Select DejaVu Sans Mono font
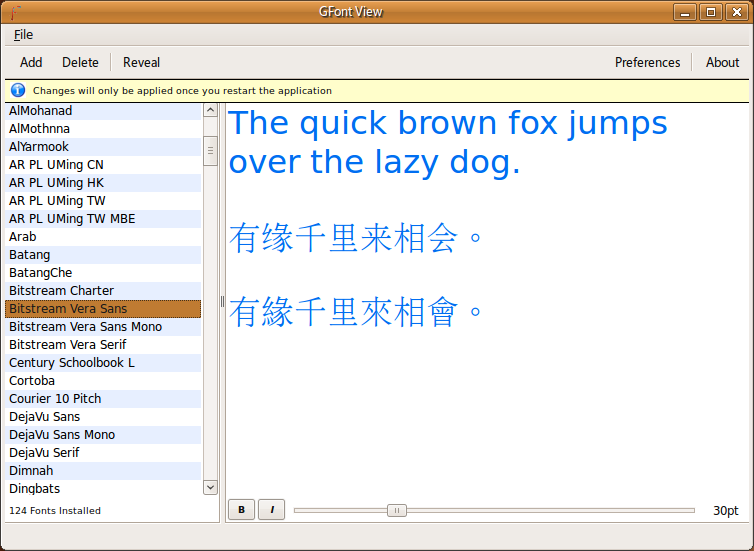The width and height of the screenshot is (754, 551). (x=103, y=435)
